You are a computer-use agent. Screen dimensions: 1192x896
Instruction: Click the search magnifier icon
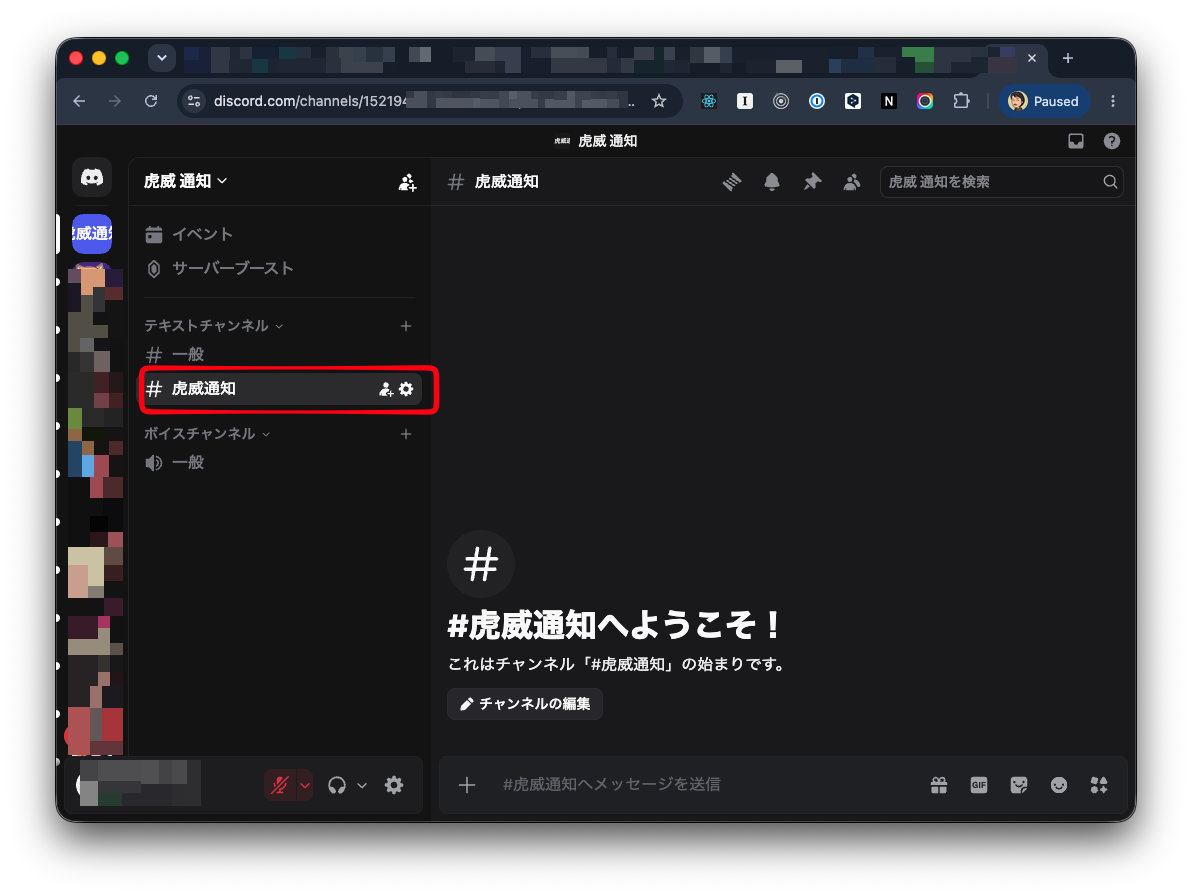pyautogui.click(x=1110, y=182)
